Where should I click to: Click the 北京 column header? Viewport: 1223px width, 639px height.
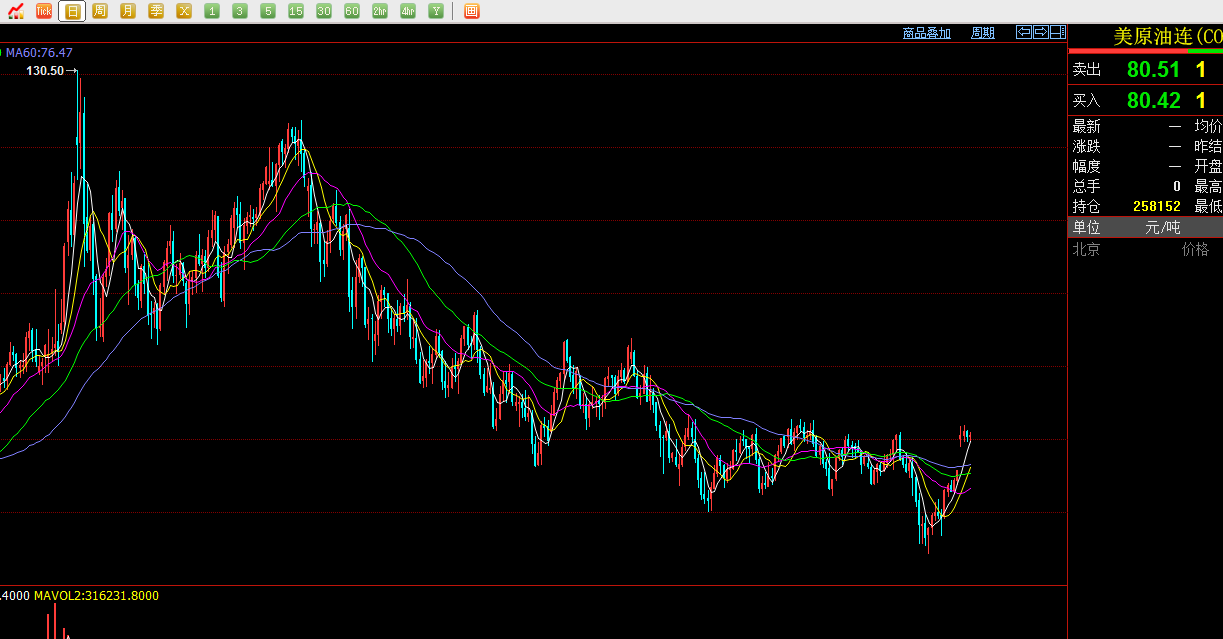(1087, 249)
